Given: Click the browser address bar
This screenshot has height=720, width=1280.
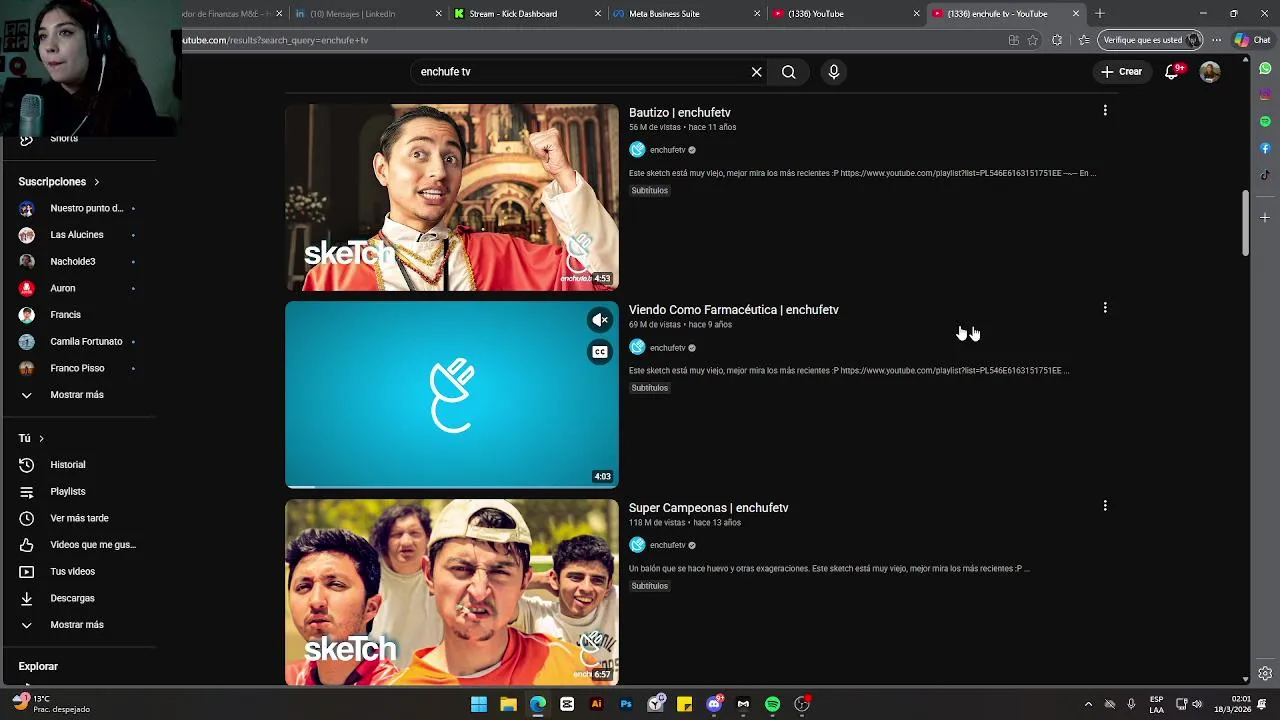Looking at the screenshot, I should coord(590,40).
